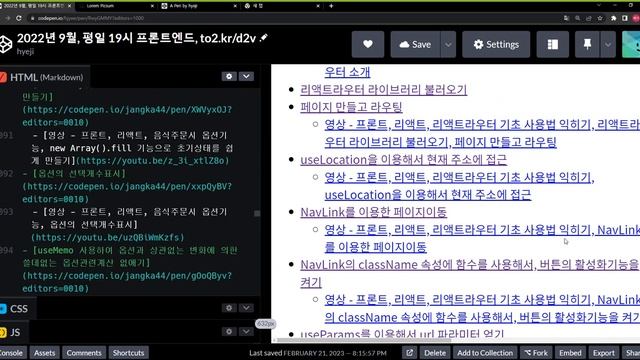Fork this pen
The width and height of the screenshot is (640, 360).
coord(536,353)
